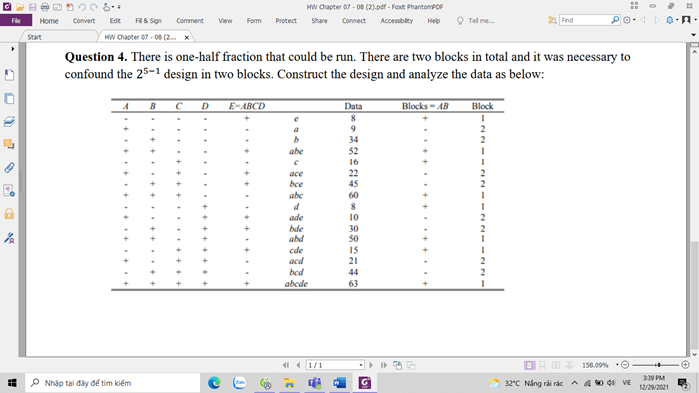This screenshot has width=699, height=393.
Task: Go to previous search result arrow
Action: pos(643,20)
